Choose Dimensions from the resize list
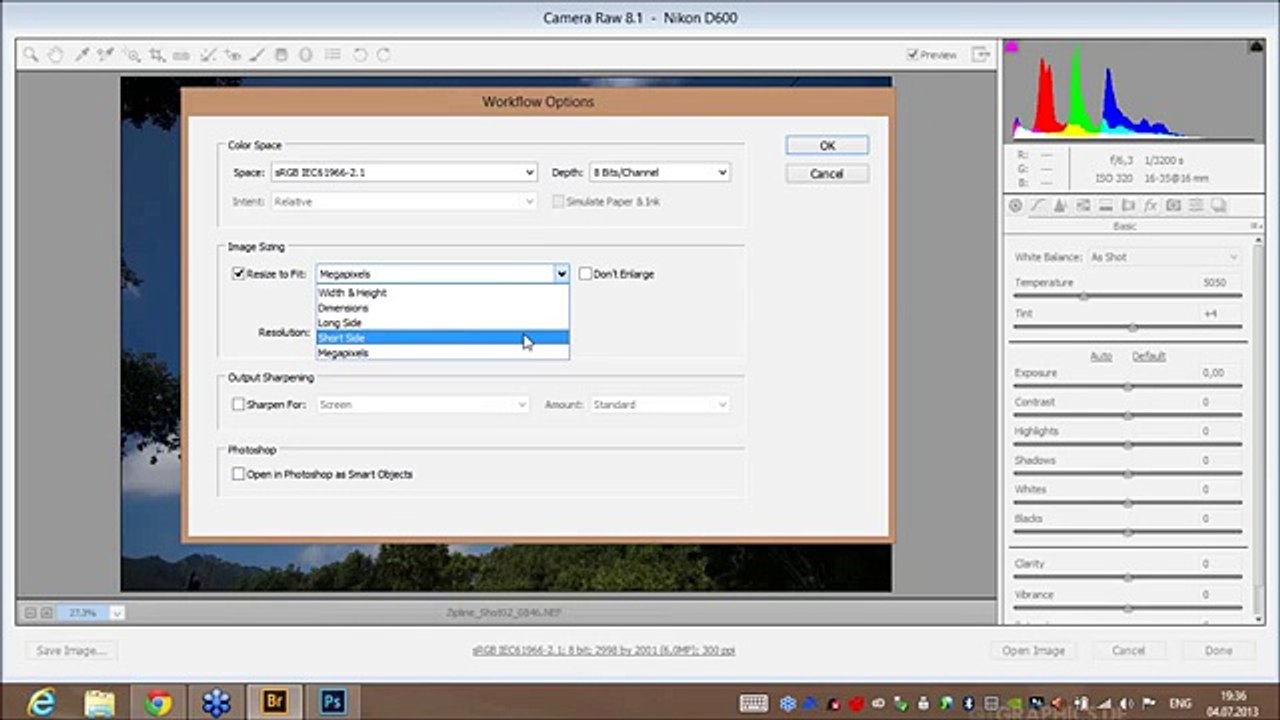Image resolution: width=1280 pixels, height=720 pixels. click(443, 308)
